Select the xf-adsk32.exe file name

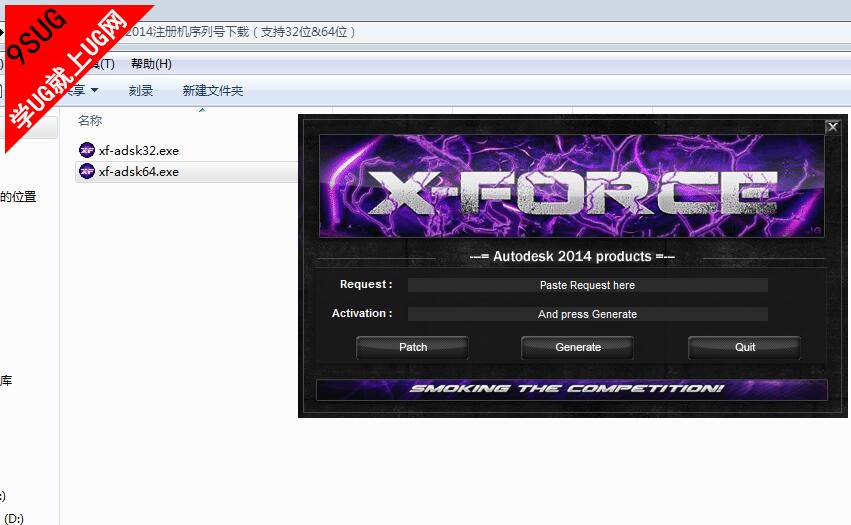139,150
